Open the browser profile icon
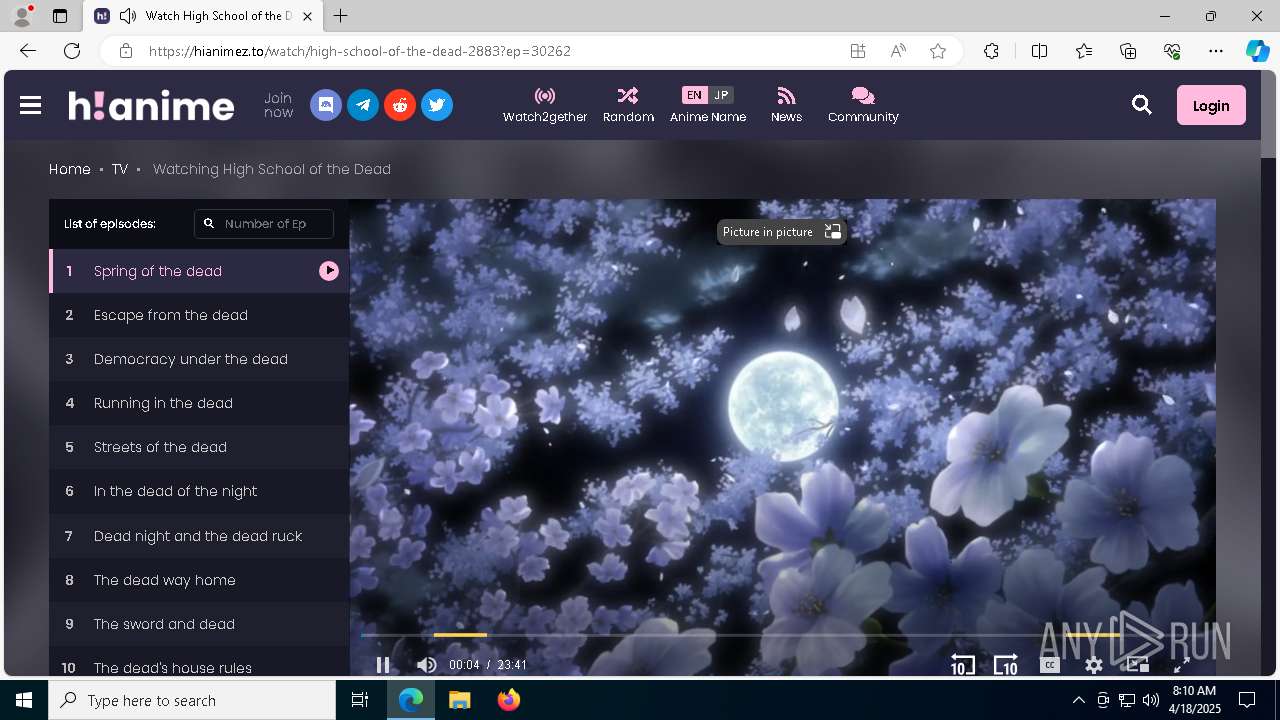1280x720 pixels. click(x=22, y=16)
